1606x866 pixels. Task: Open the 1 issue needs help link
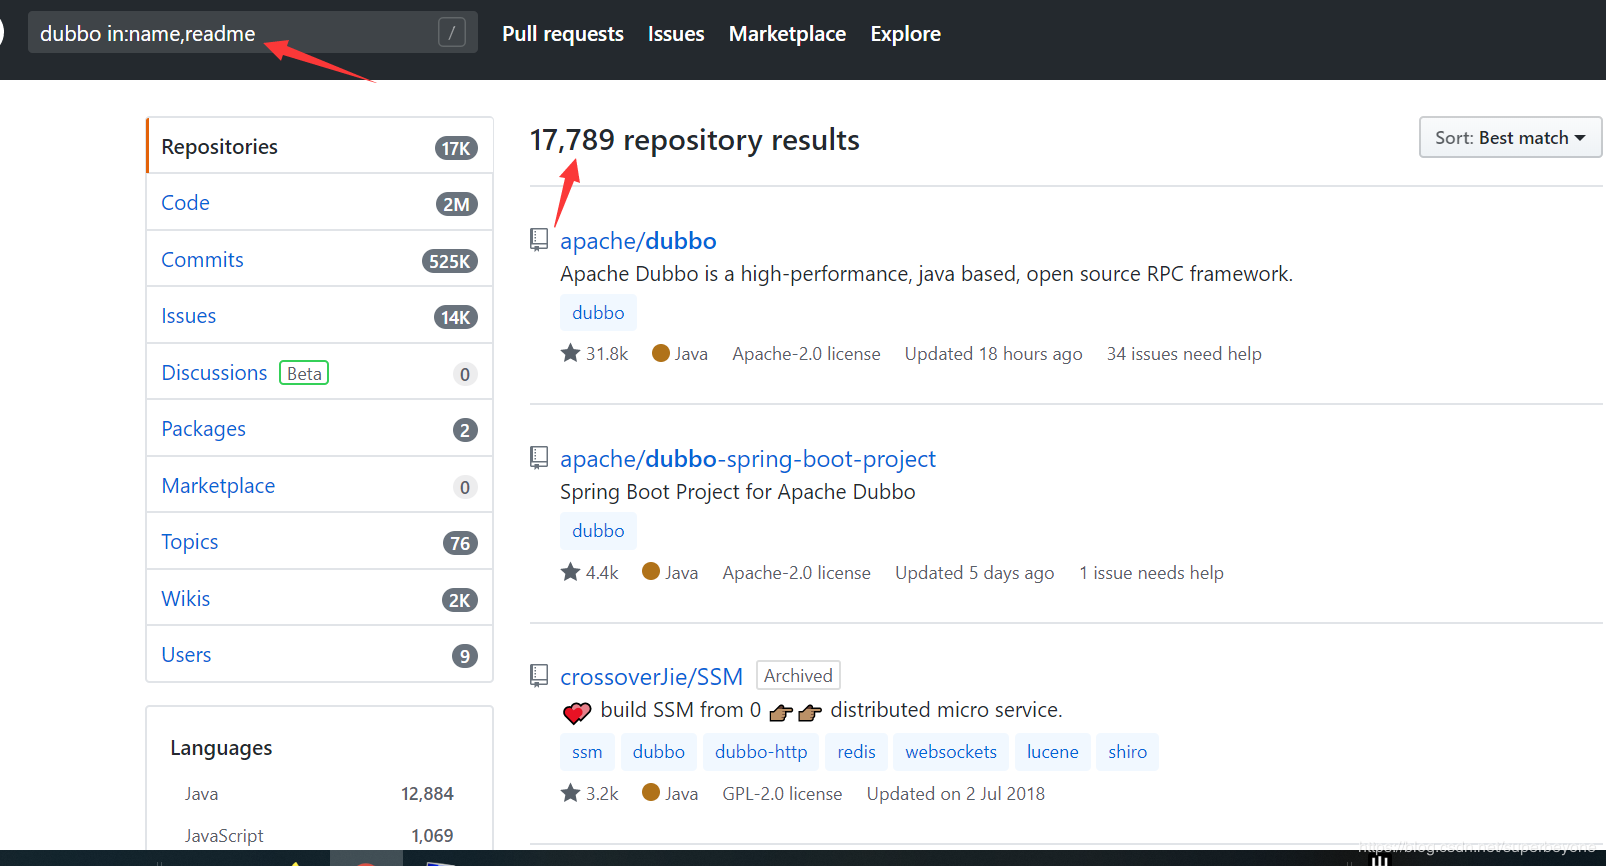pos(1151,573)
